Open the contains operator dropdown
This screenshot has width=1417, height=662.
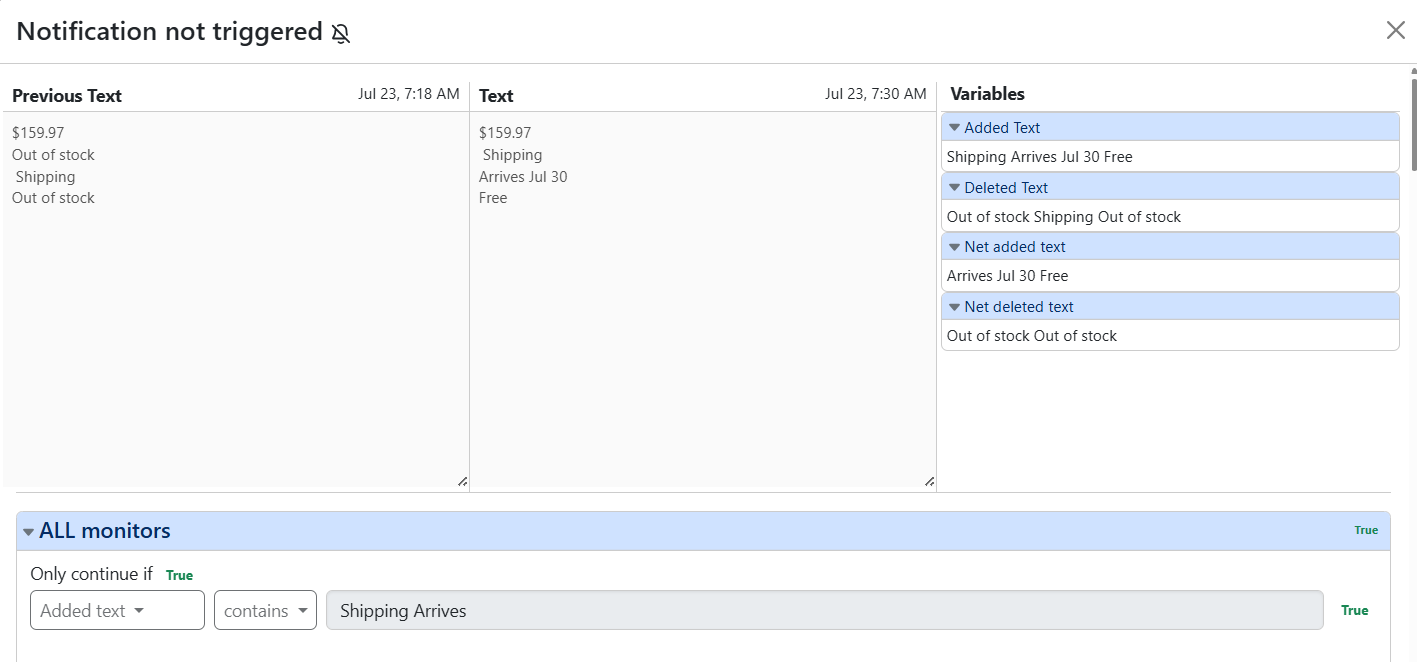(265, 610)
